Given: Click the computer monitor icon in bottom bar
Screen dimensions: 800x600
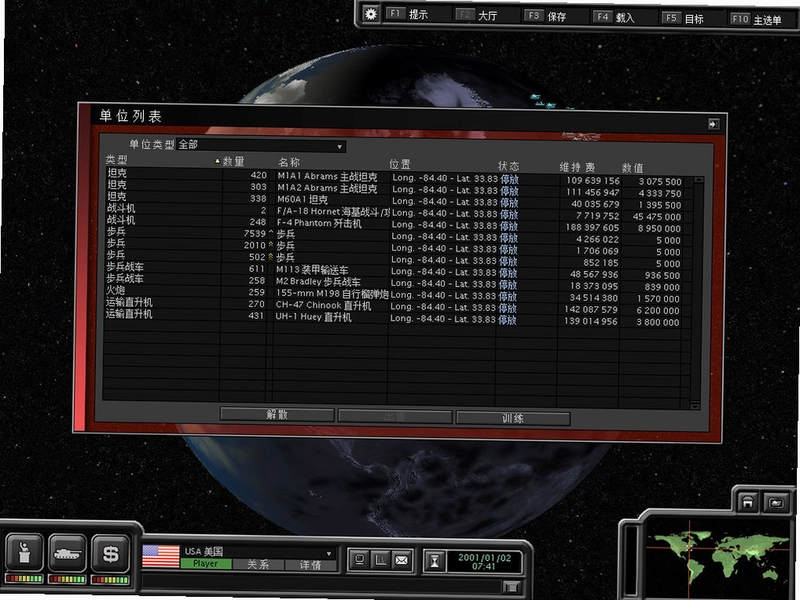Looking at the screenshot, I should click(x=359, y=560).
